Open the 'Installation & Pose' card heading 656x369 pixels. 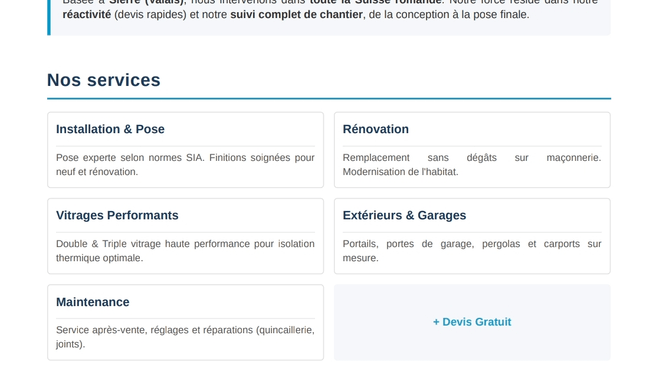pos(110,129)
